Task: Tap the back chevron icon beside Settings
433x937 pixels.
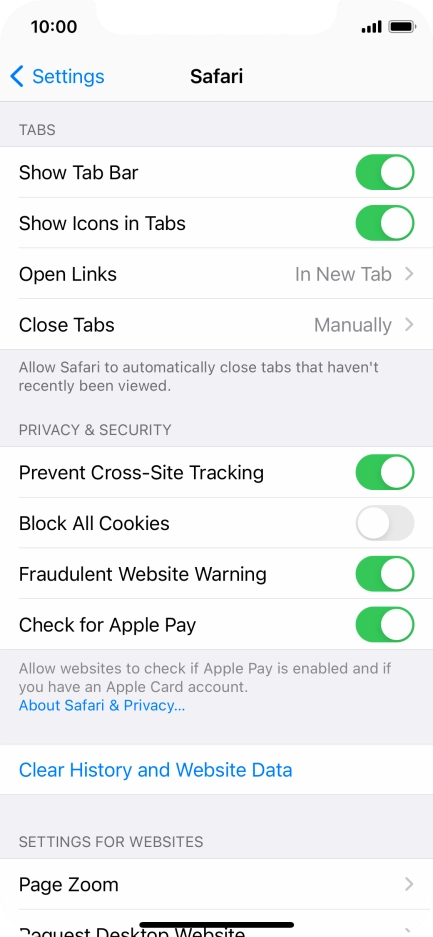Action: click(x=17, y=76)
